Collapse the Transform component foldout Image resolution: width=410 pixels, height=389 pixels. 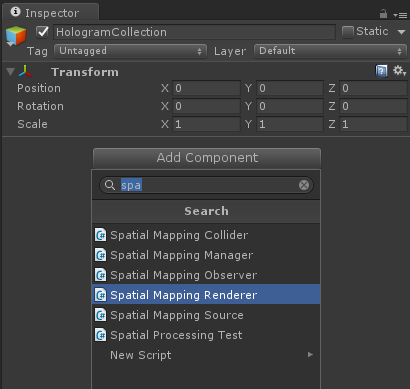pos(11,72)
